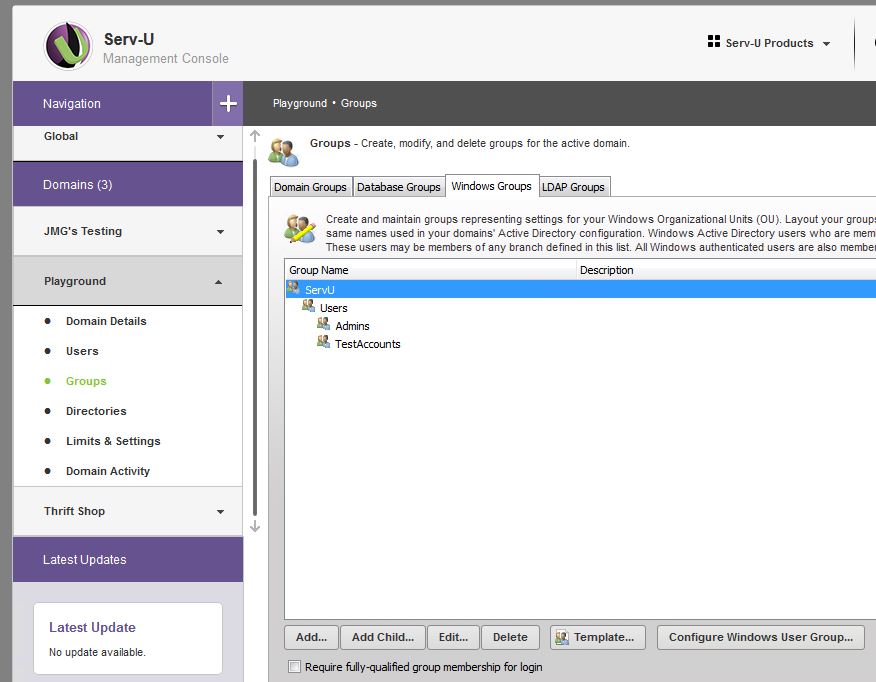The image size is (876, 682).
Task: Click the Latest Updates header
Action: 128,560
